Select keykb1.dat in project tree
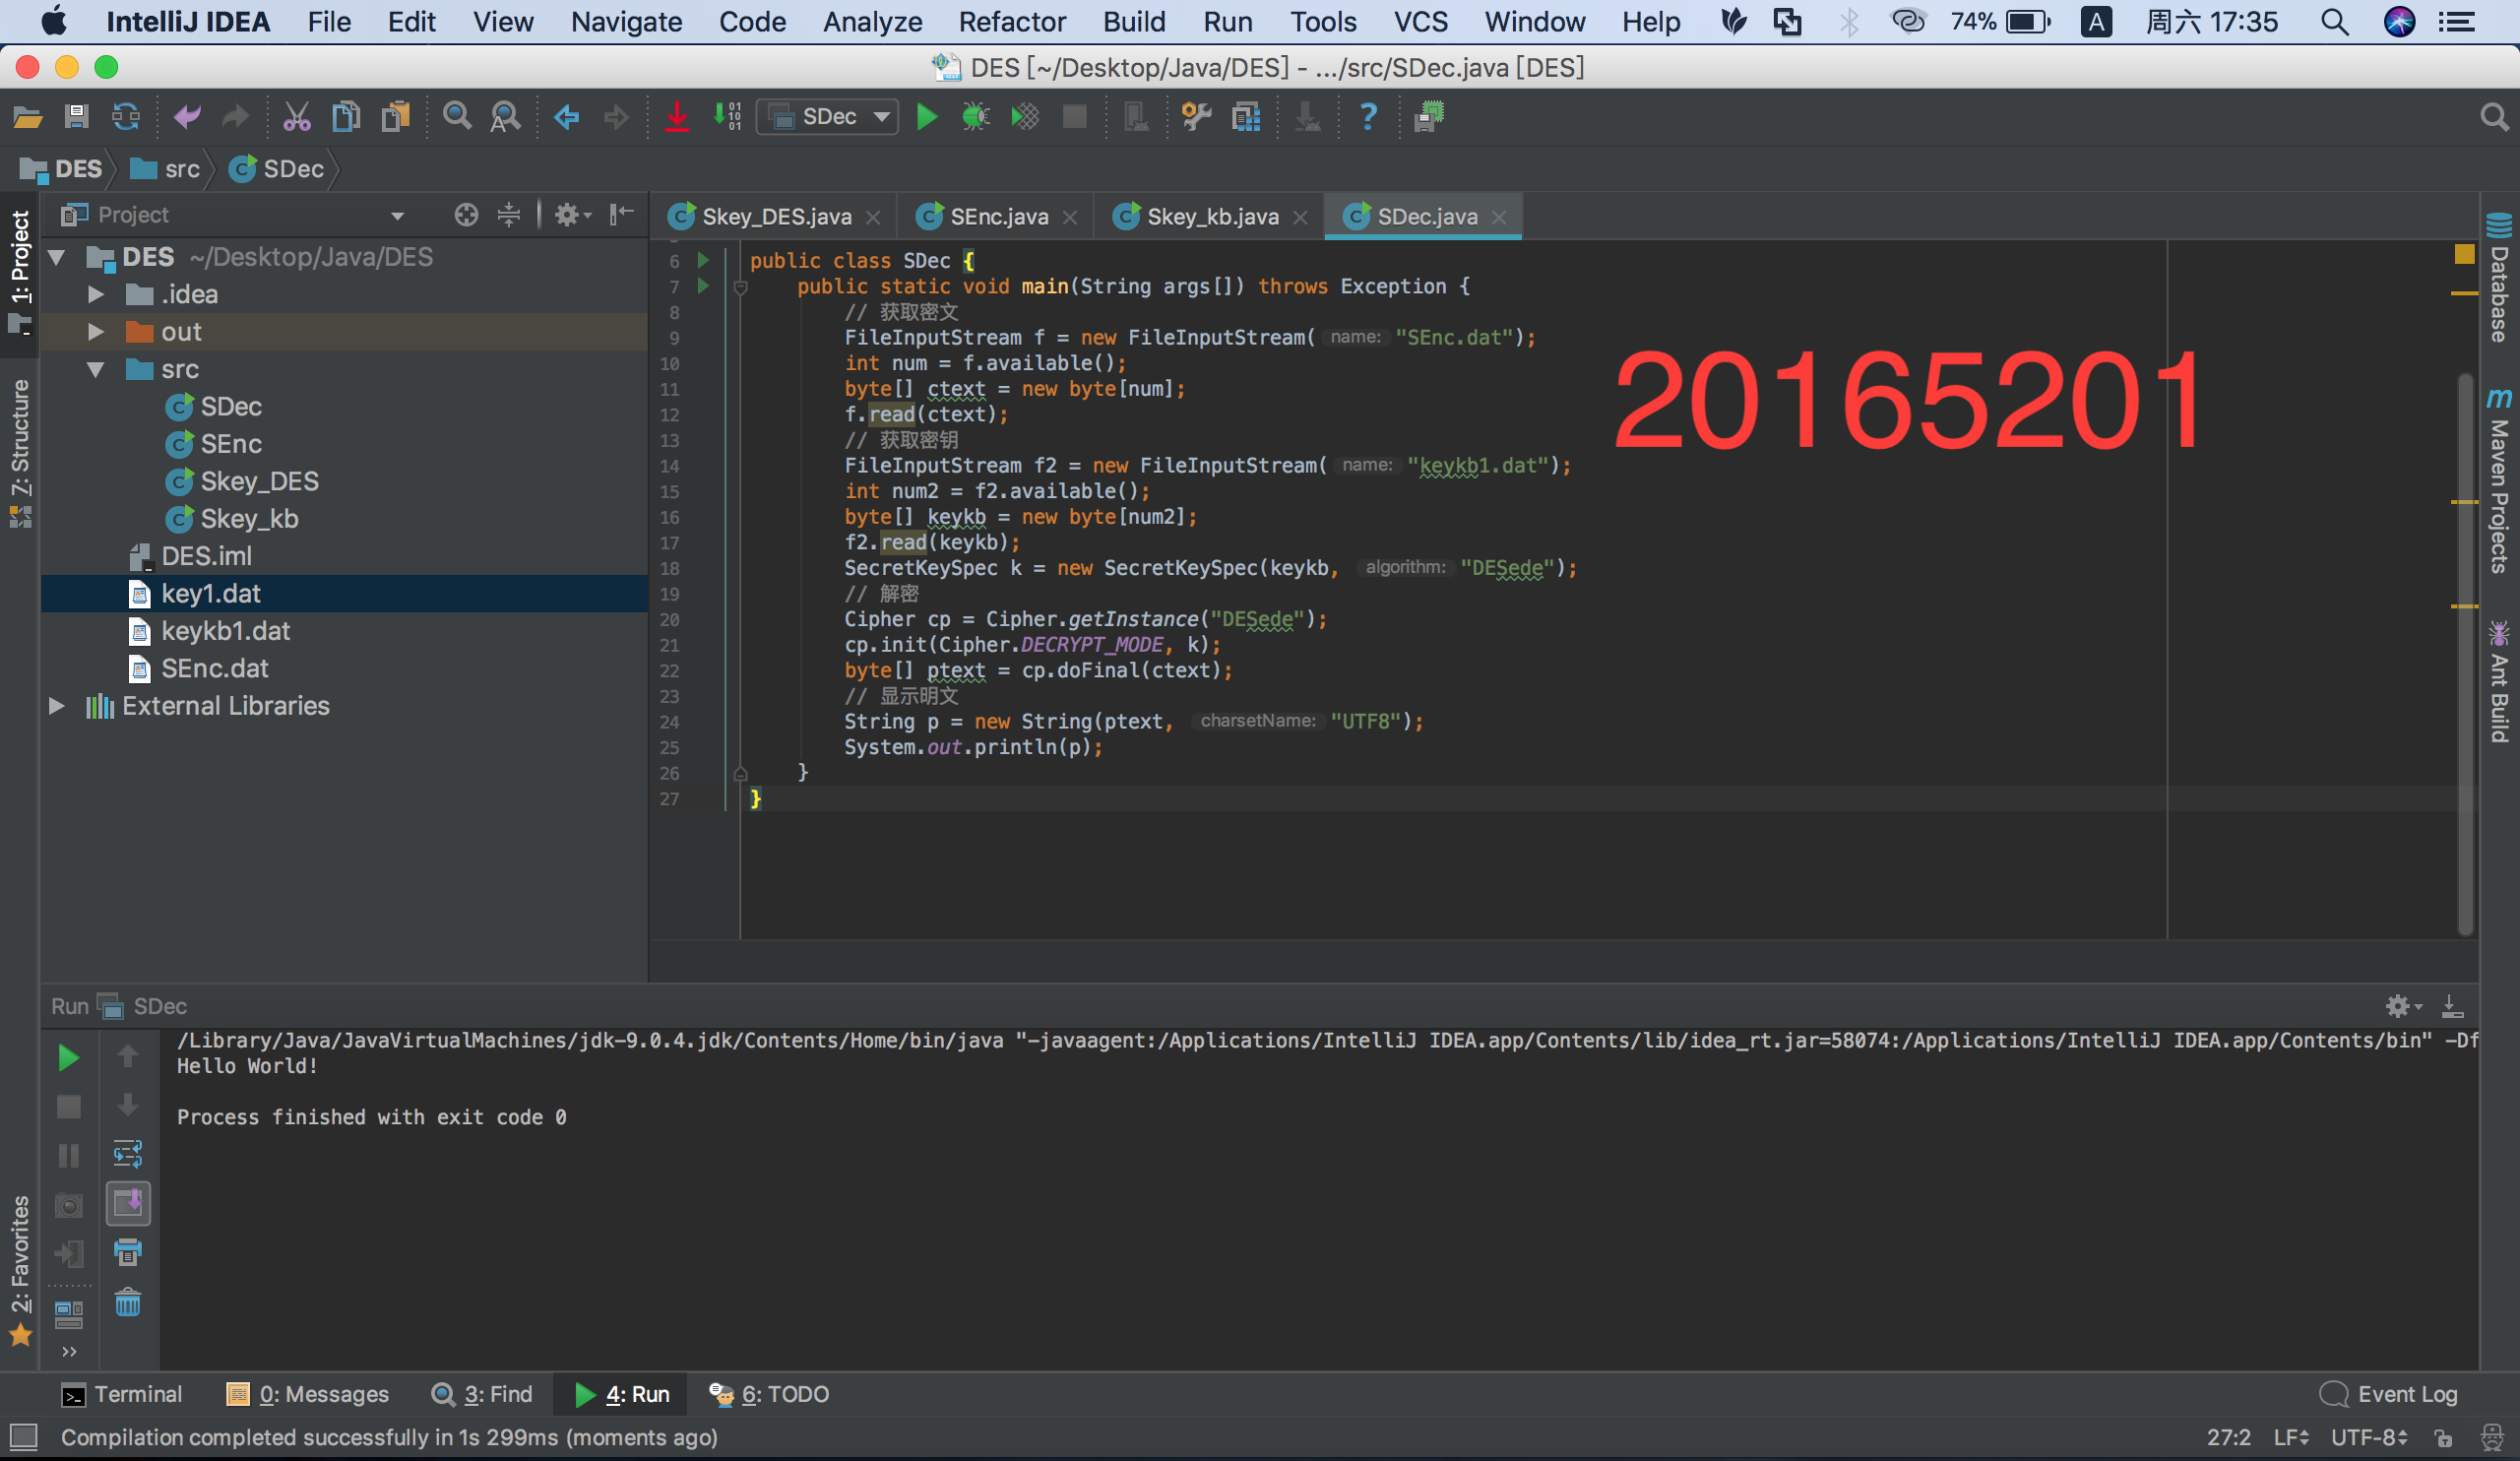This screenshot has width=2520, height=1461. coord(225,631)
